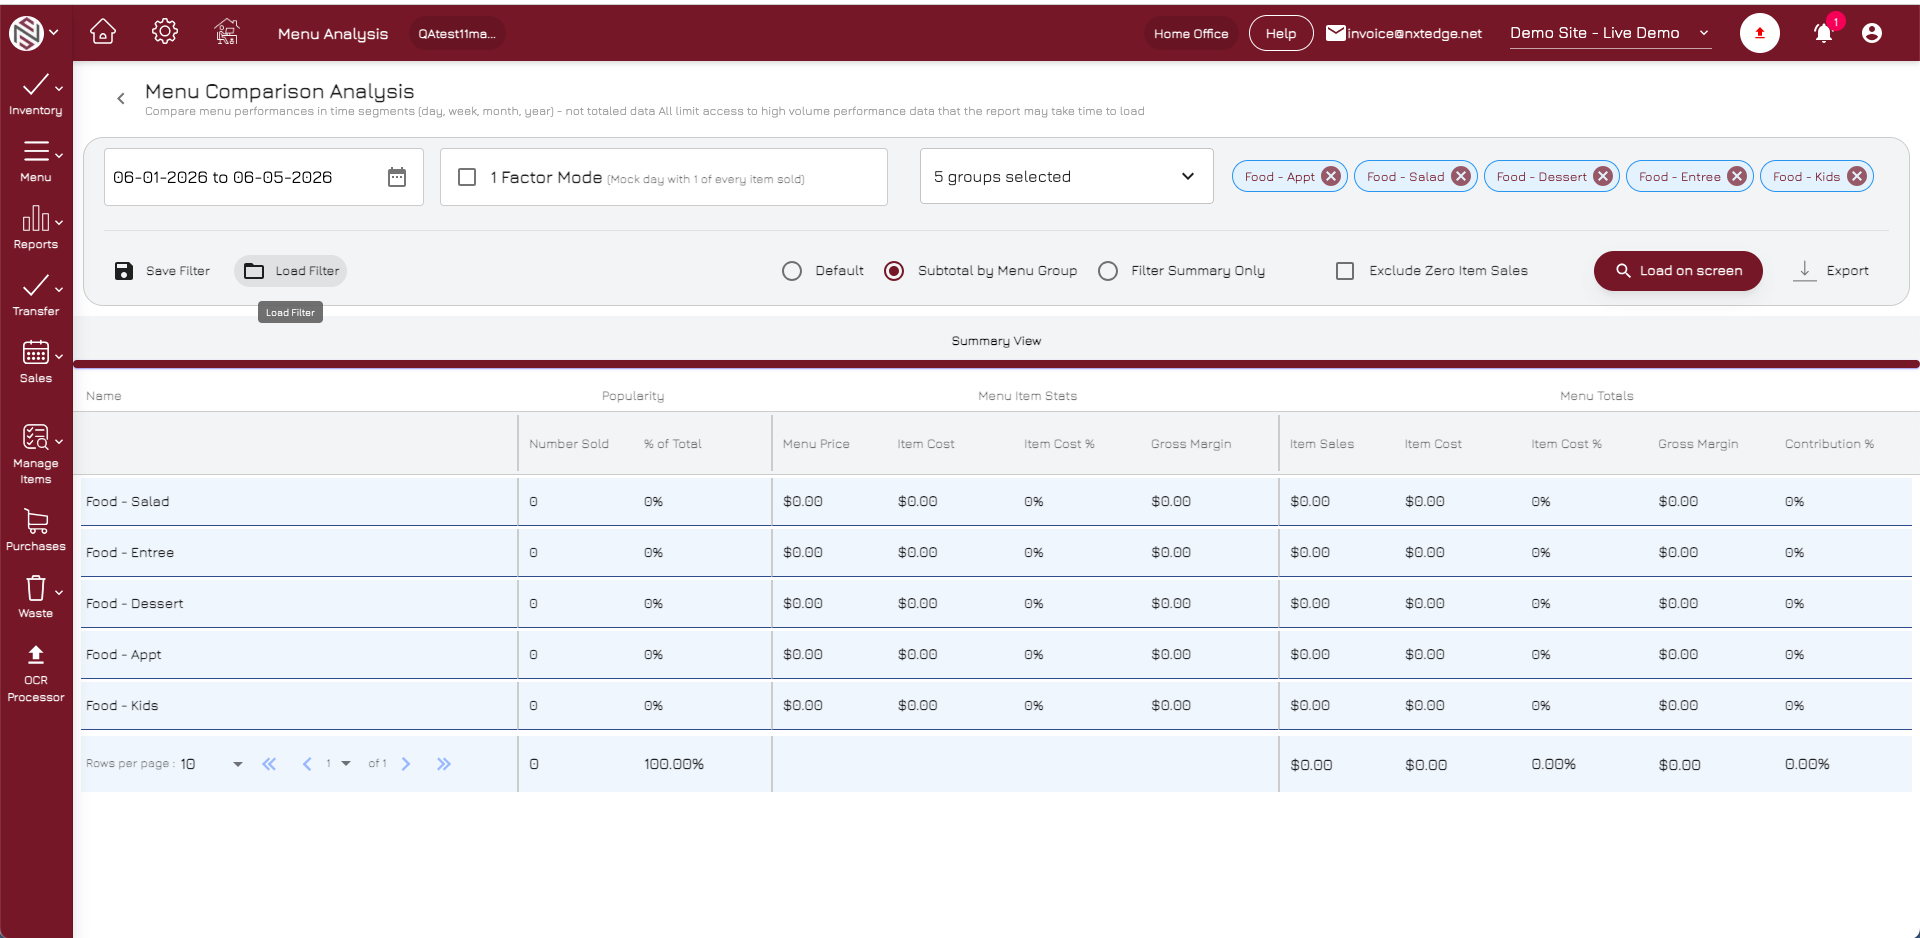1920x938 pixels.
Task: Open the Menu Analysis tab
Action: click(x=333, y=33)
